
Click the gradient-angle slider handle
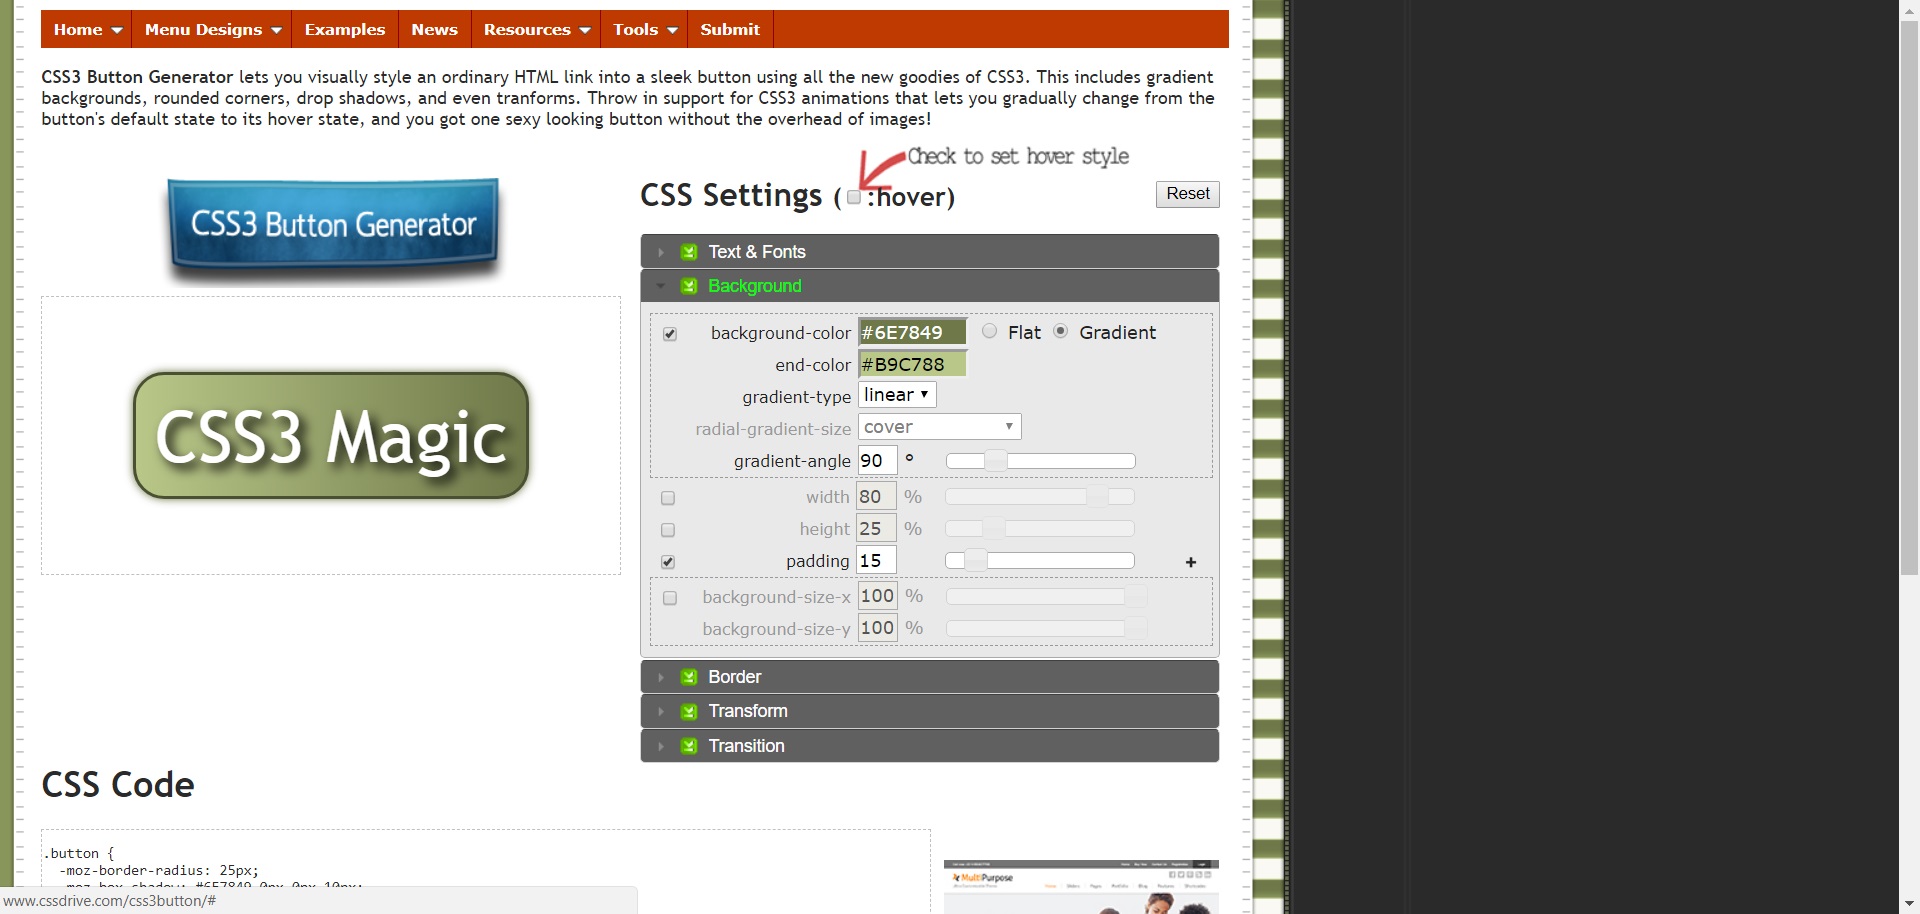click(x=995, y=461)
